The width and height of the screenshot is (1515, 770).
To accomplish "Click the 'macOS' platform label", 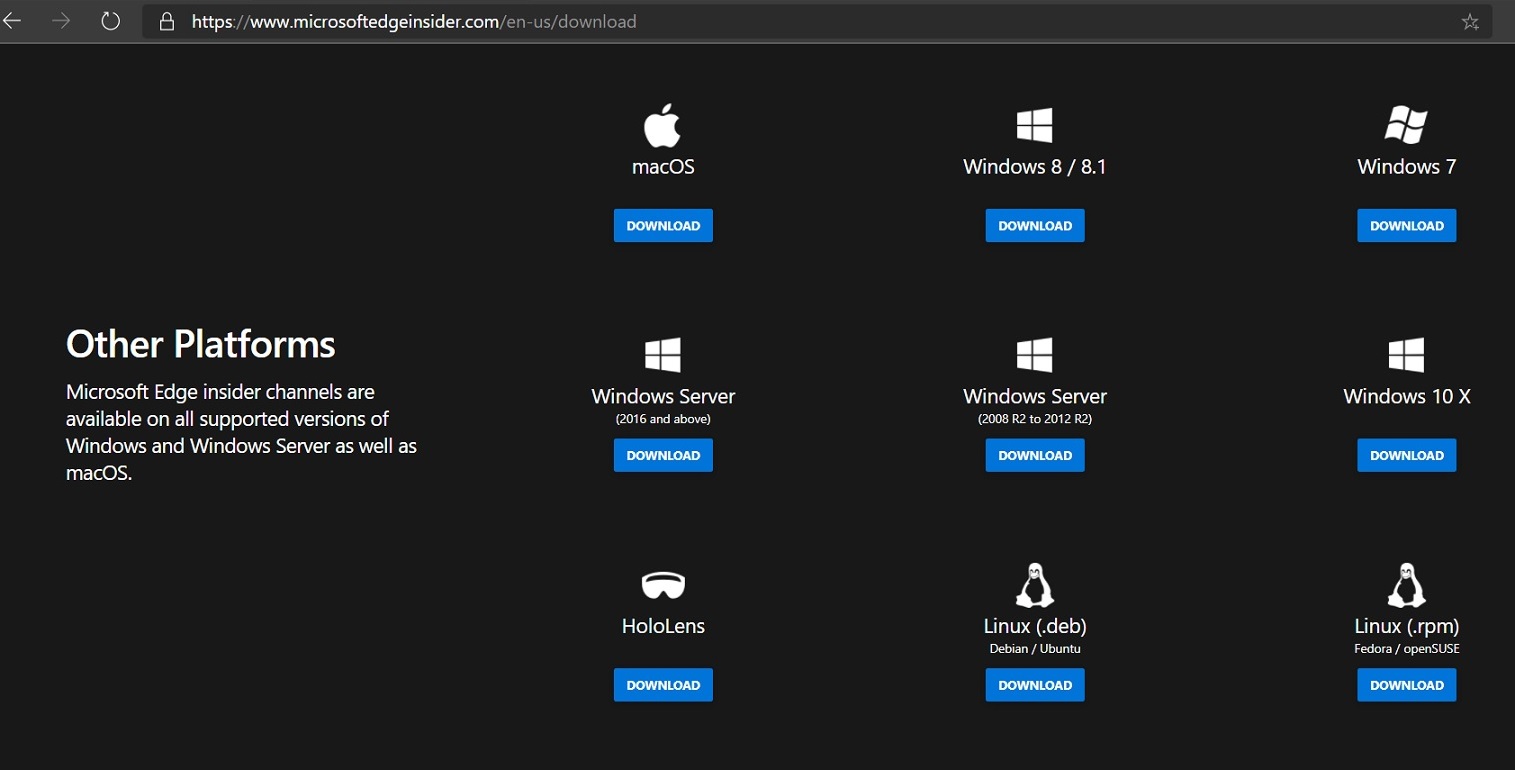I will [x=663, y=167].
